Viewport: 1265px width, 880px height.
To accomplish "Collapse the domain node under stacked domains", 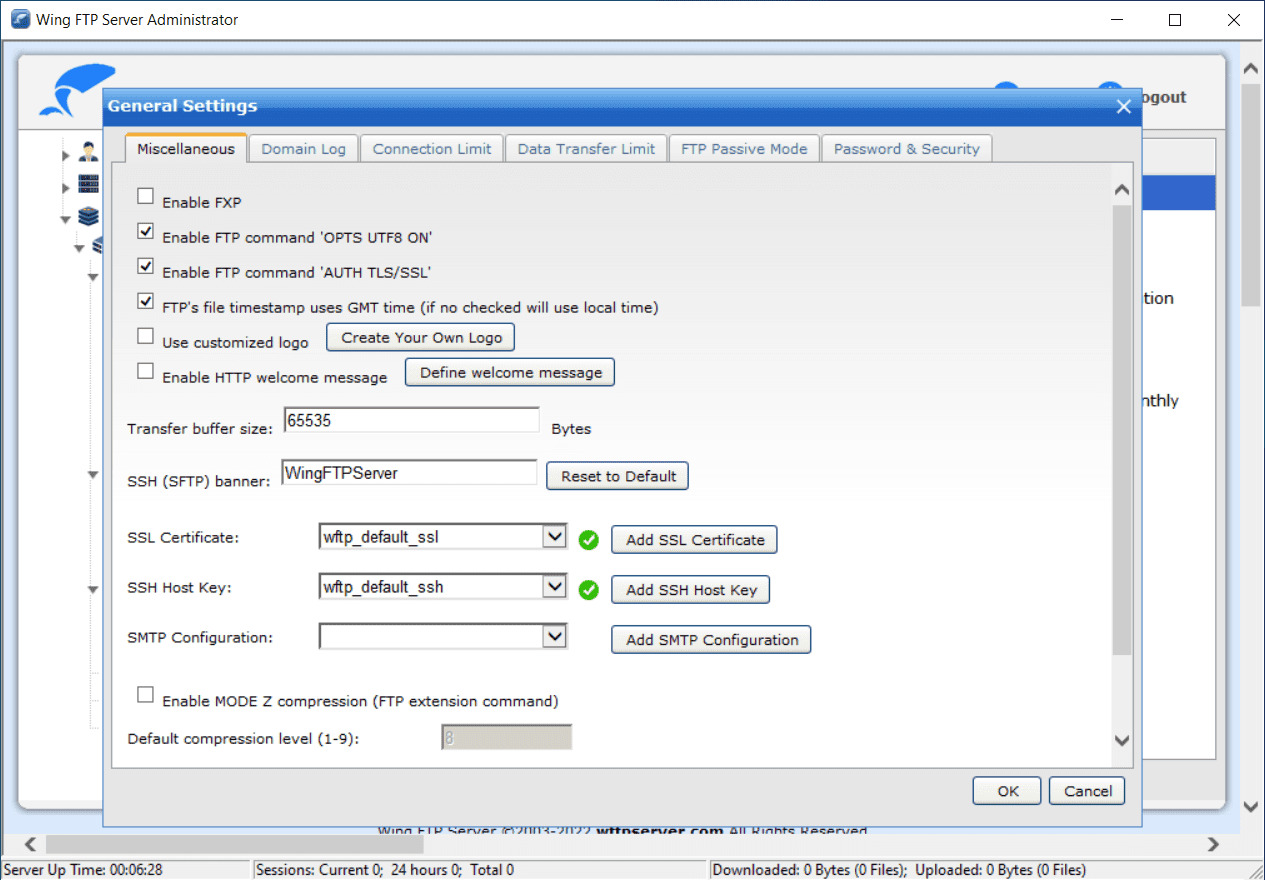I will point(79,248).
